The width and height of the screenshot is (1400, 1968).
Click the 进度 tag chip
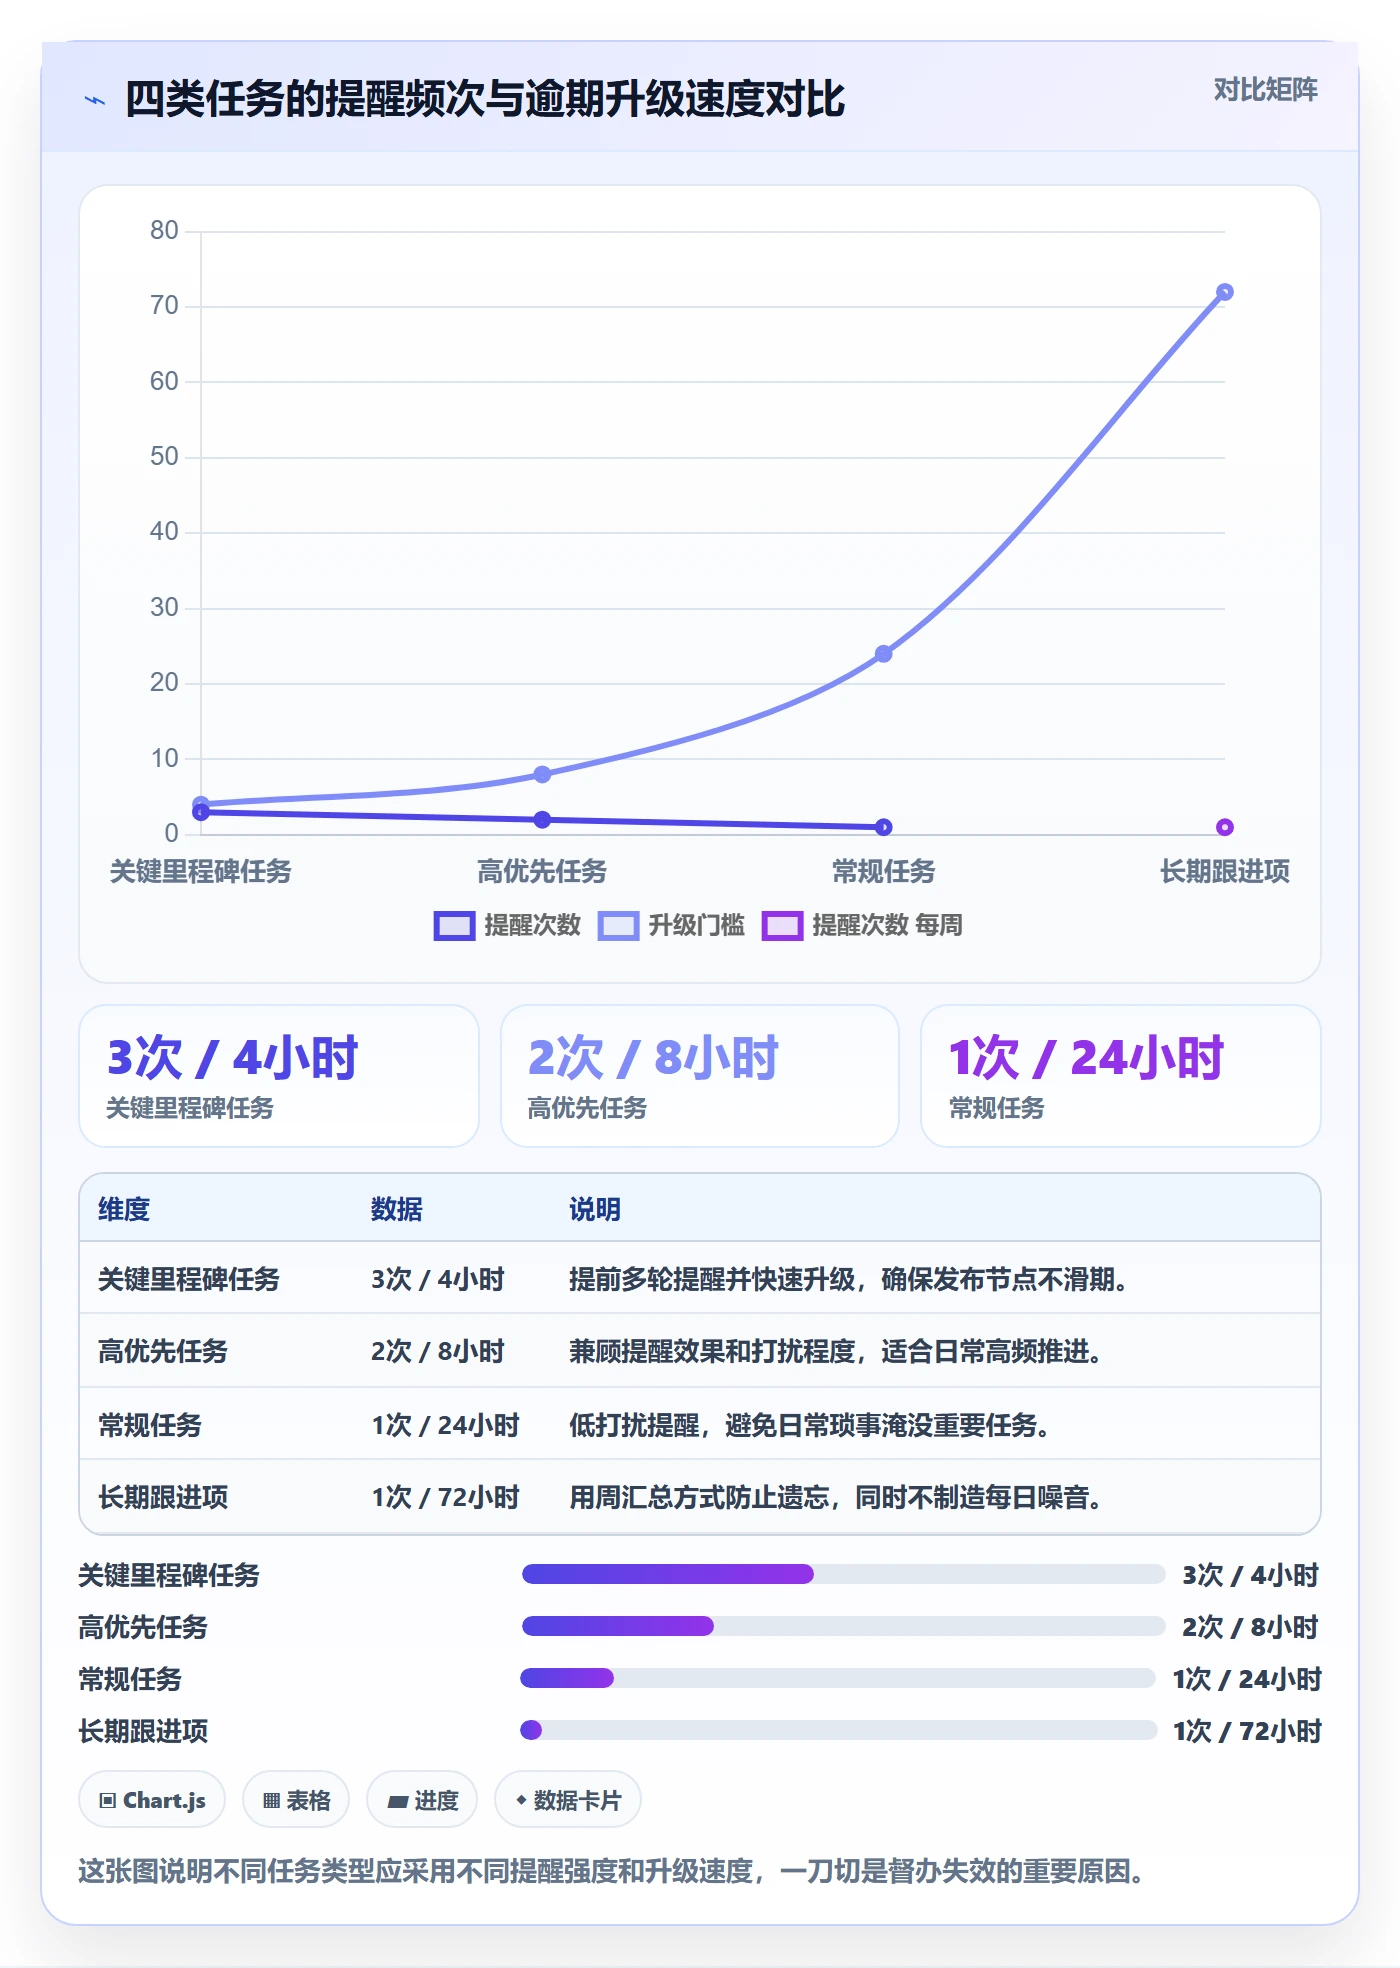pyautogui.click(x=422, y=1800)
